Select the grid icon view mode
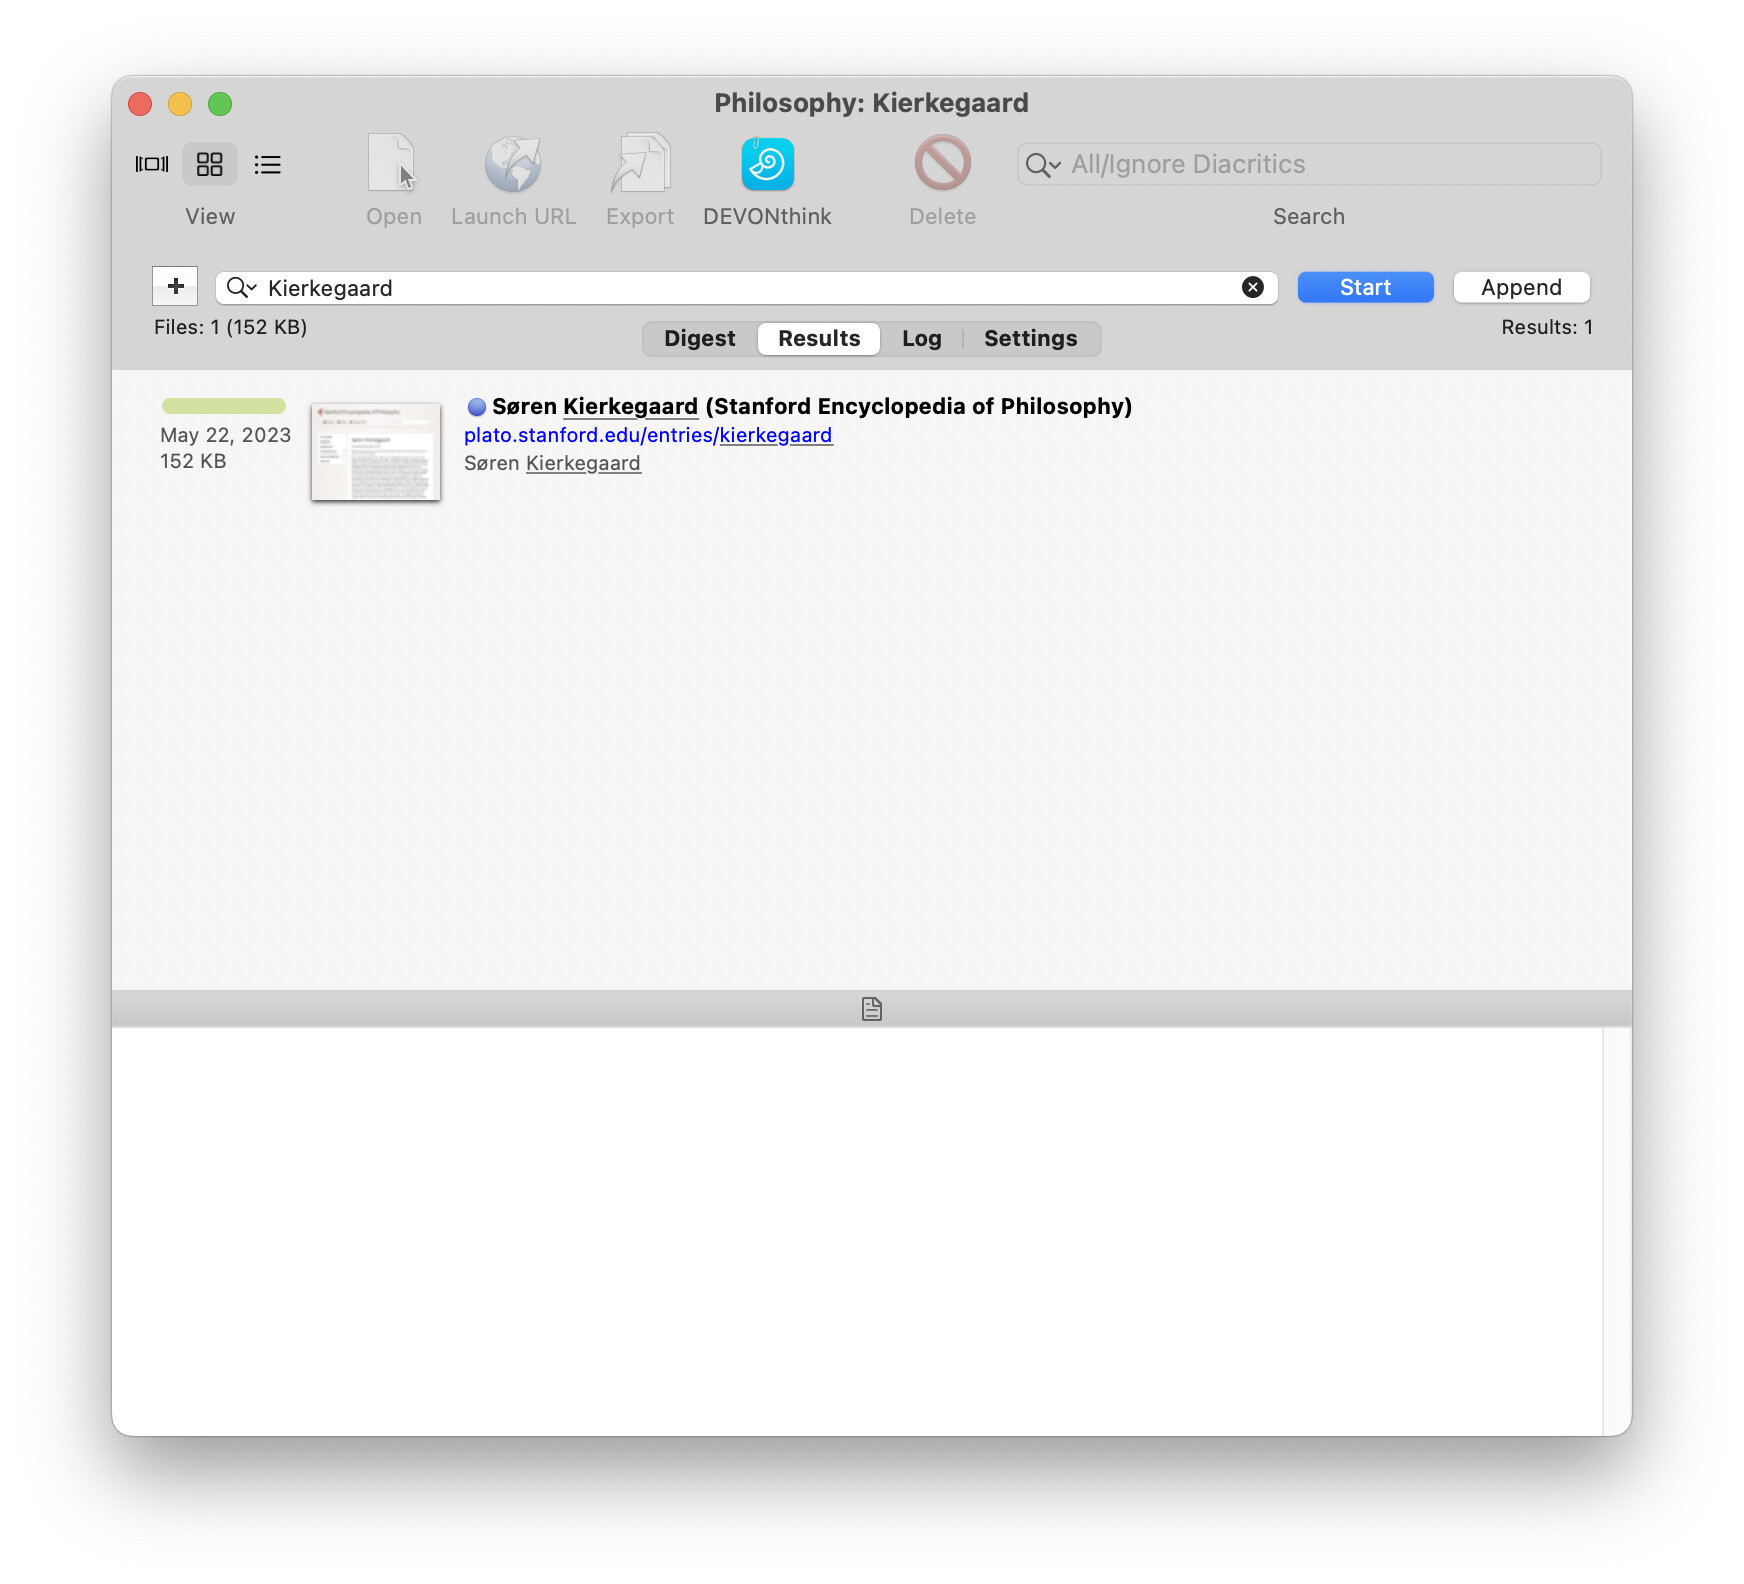This screenshot has height=1584, width=1744. coord(209,164)
